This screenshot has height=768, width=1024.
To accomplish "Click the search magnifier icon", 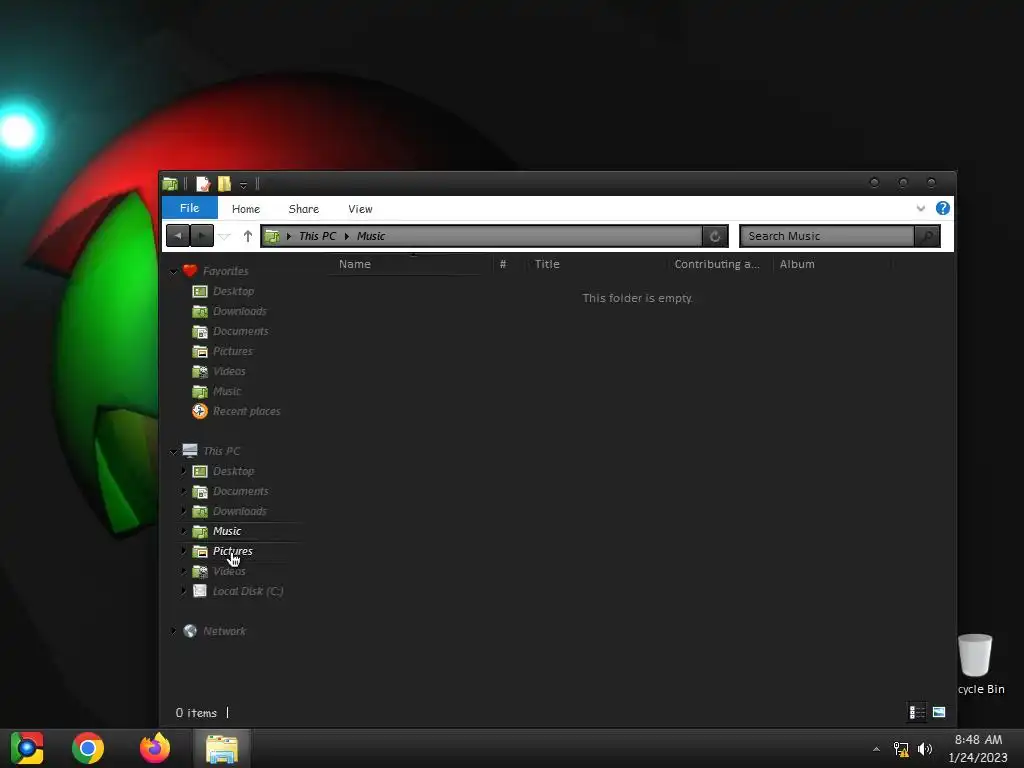I will (927, 236).
